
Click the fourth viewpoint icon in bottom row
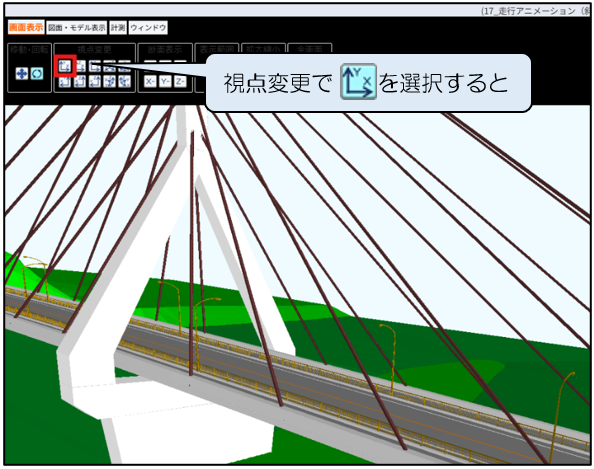point(109,81)
